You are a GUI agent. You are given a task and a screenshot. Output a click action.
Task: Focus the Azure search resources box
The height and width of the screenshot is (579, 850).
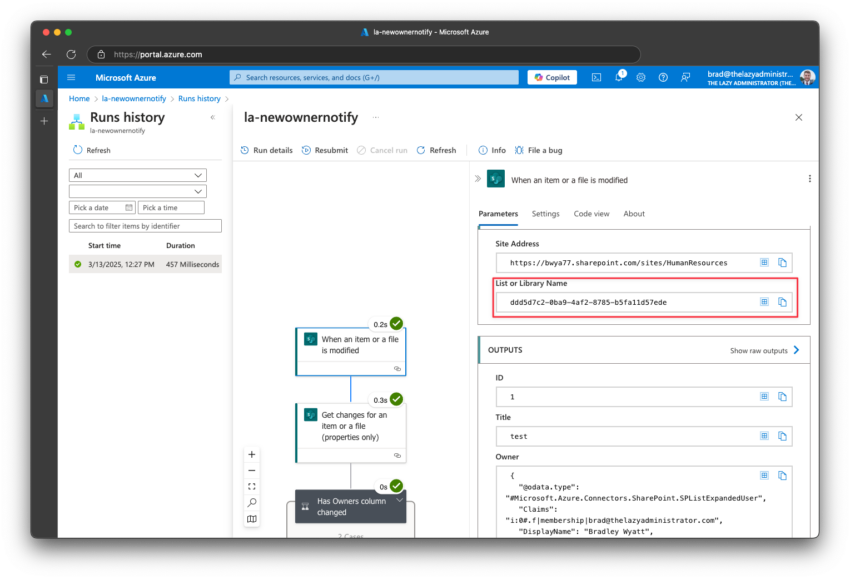374,78
